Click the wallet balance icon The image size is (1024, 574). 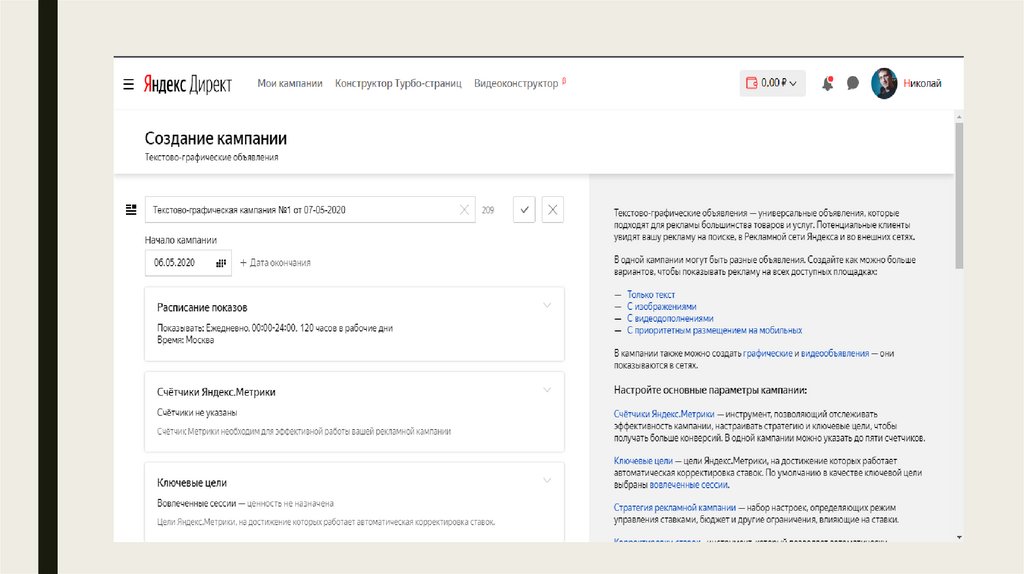point(752,84)
